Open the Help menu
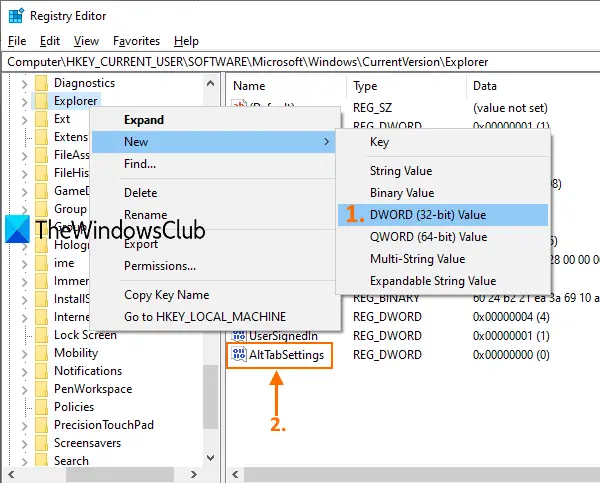The height and width of the screenshot is (483, 600). [x=186, y=41]
